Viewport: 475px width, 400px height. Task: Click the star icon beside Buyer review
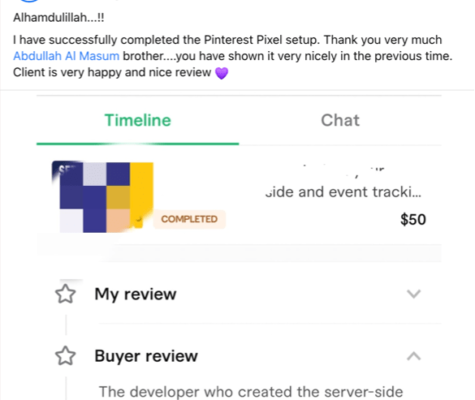coord(65,356)
